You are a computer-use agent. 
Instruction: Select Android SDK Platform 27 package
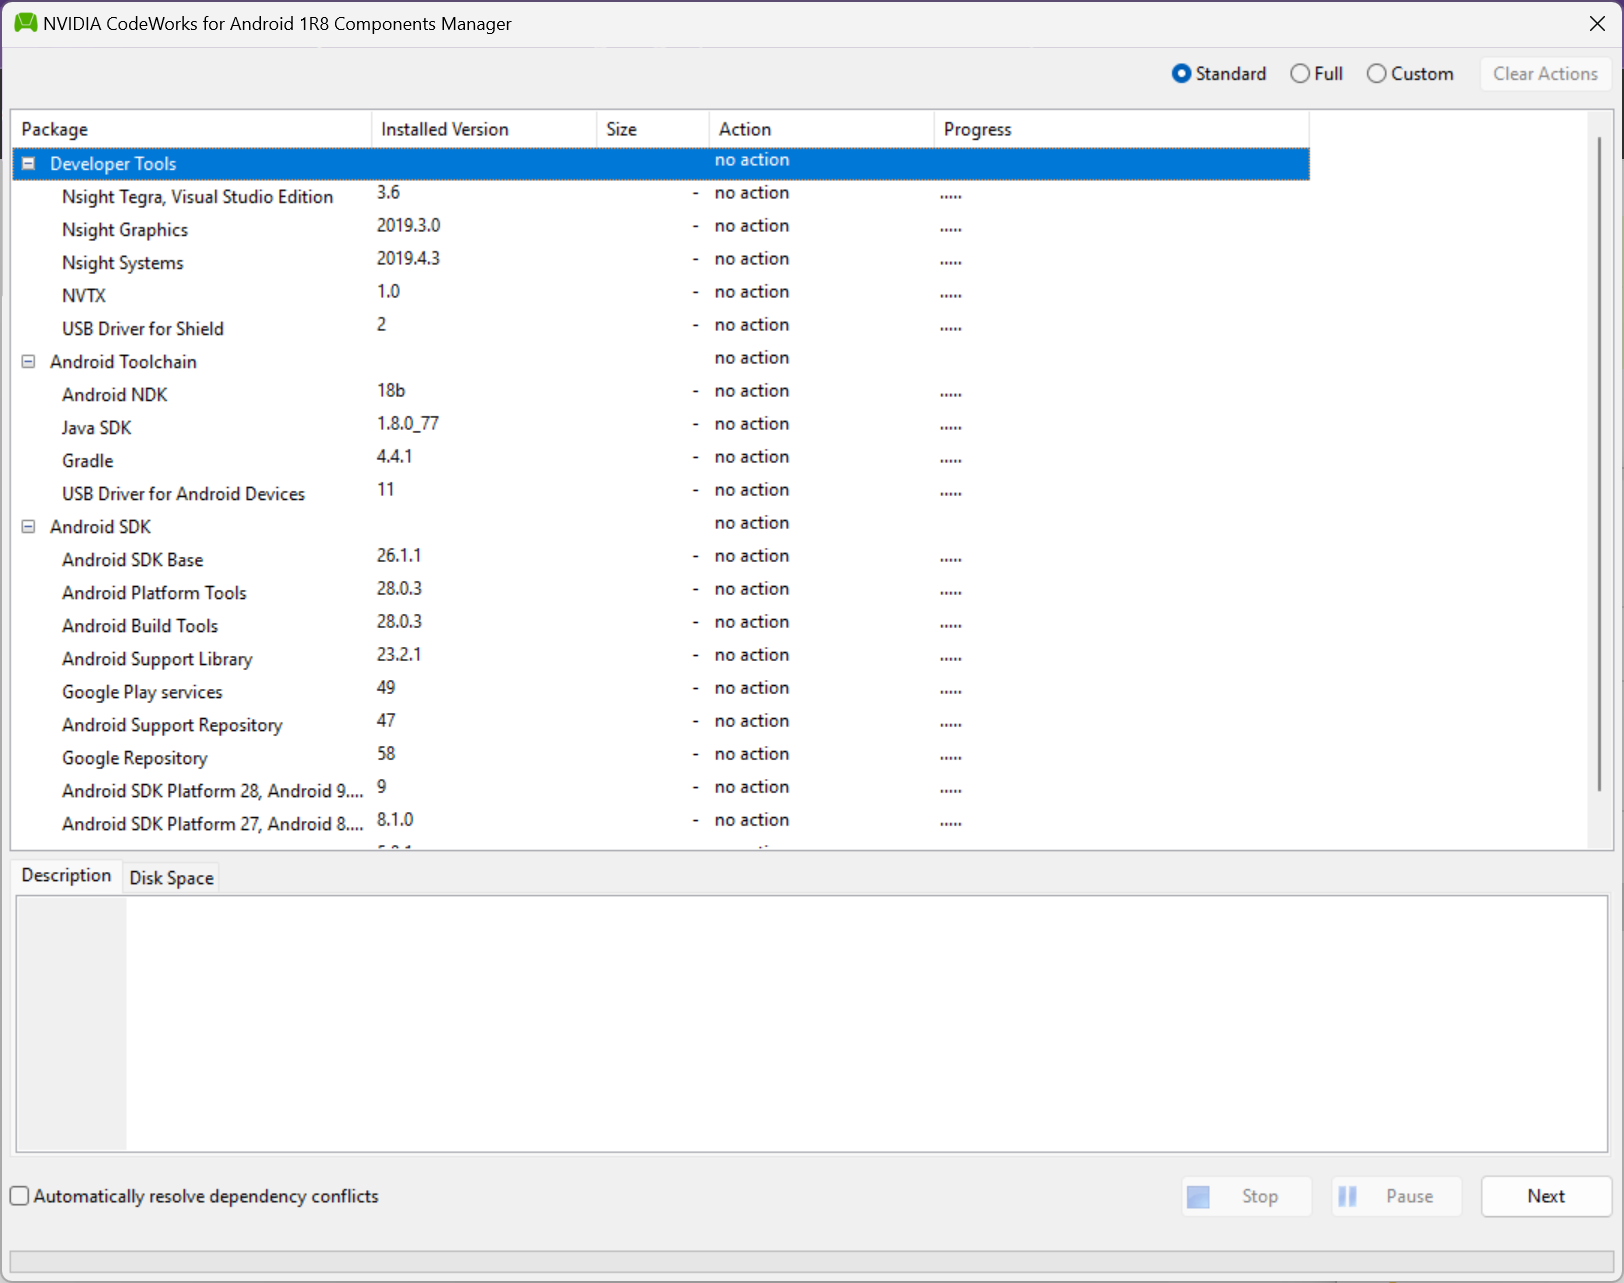coord(212,824)
